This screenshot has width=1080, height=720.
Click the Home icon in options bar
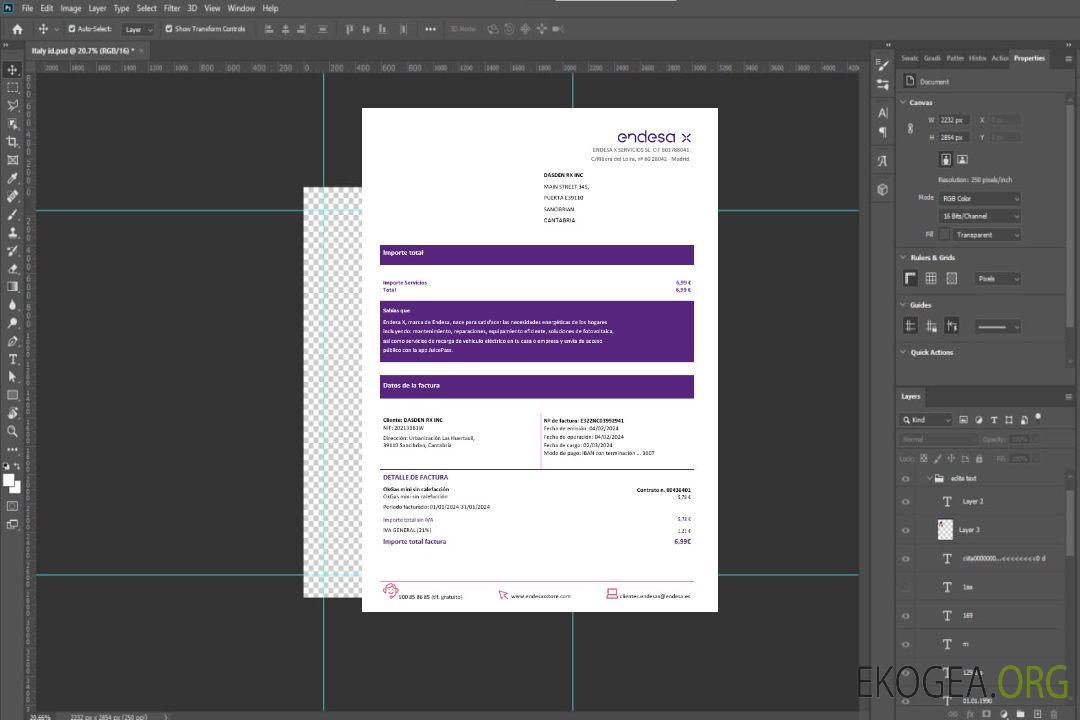(x=17, y=29)
